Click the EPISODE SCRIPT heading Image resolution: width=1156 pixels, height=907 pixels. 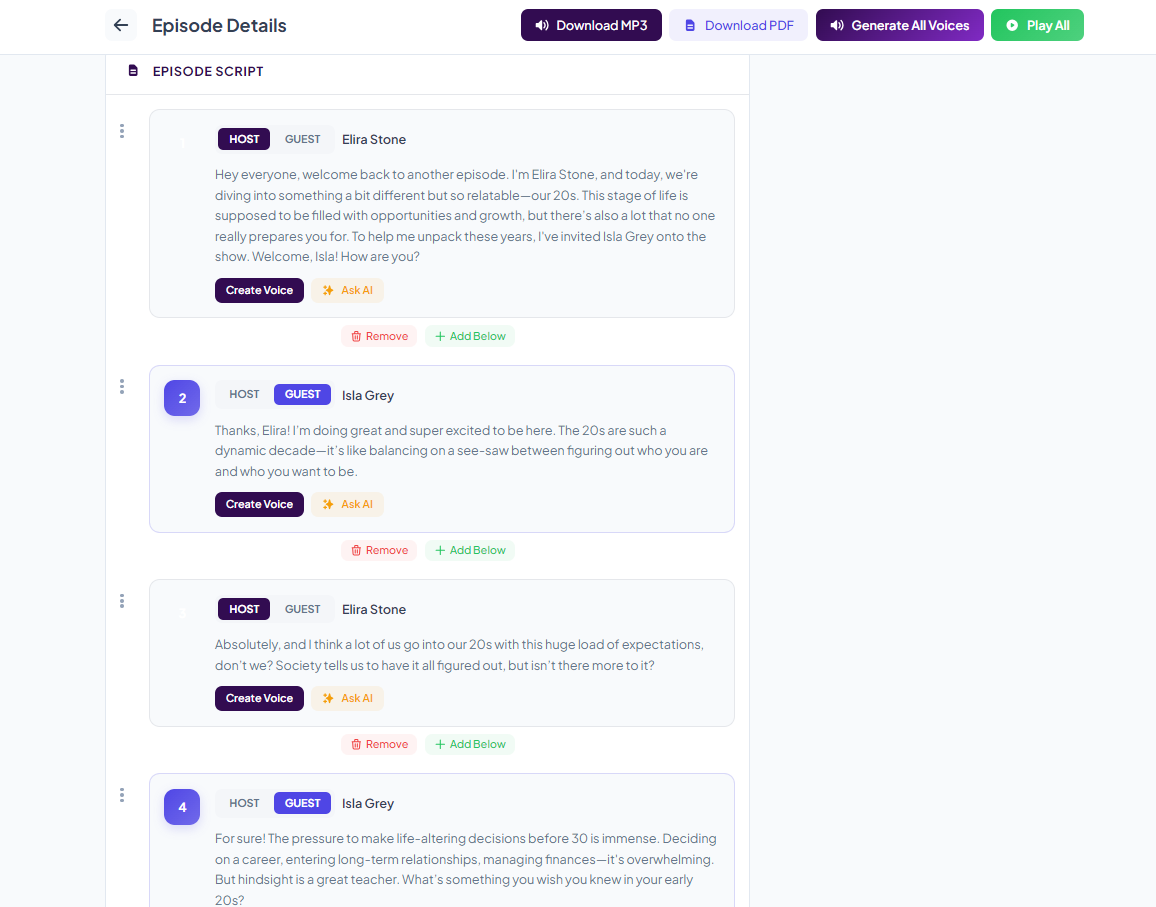pos(208,72)
